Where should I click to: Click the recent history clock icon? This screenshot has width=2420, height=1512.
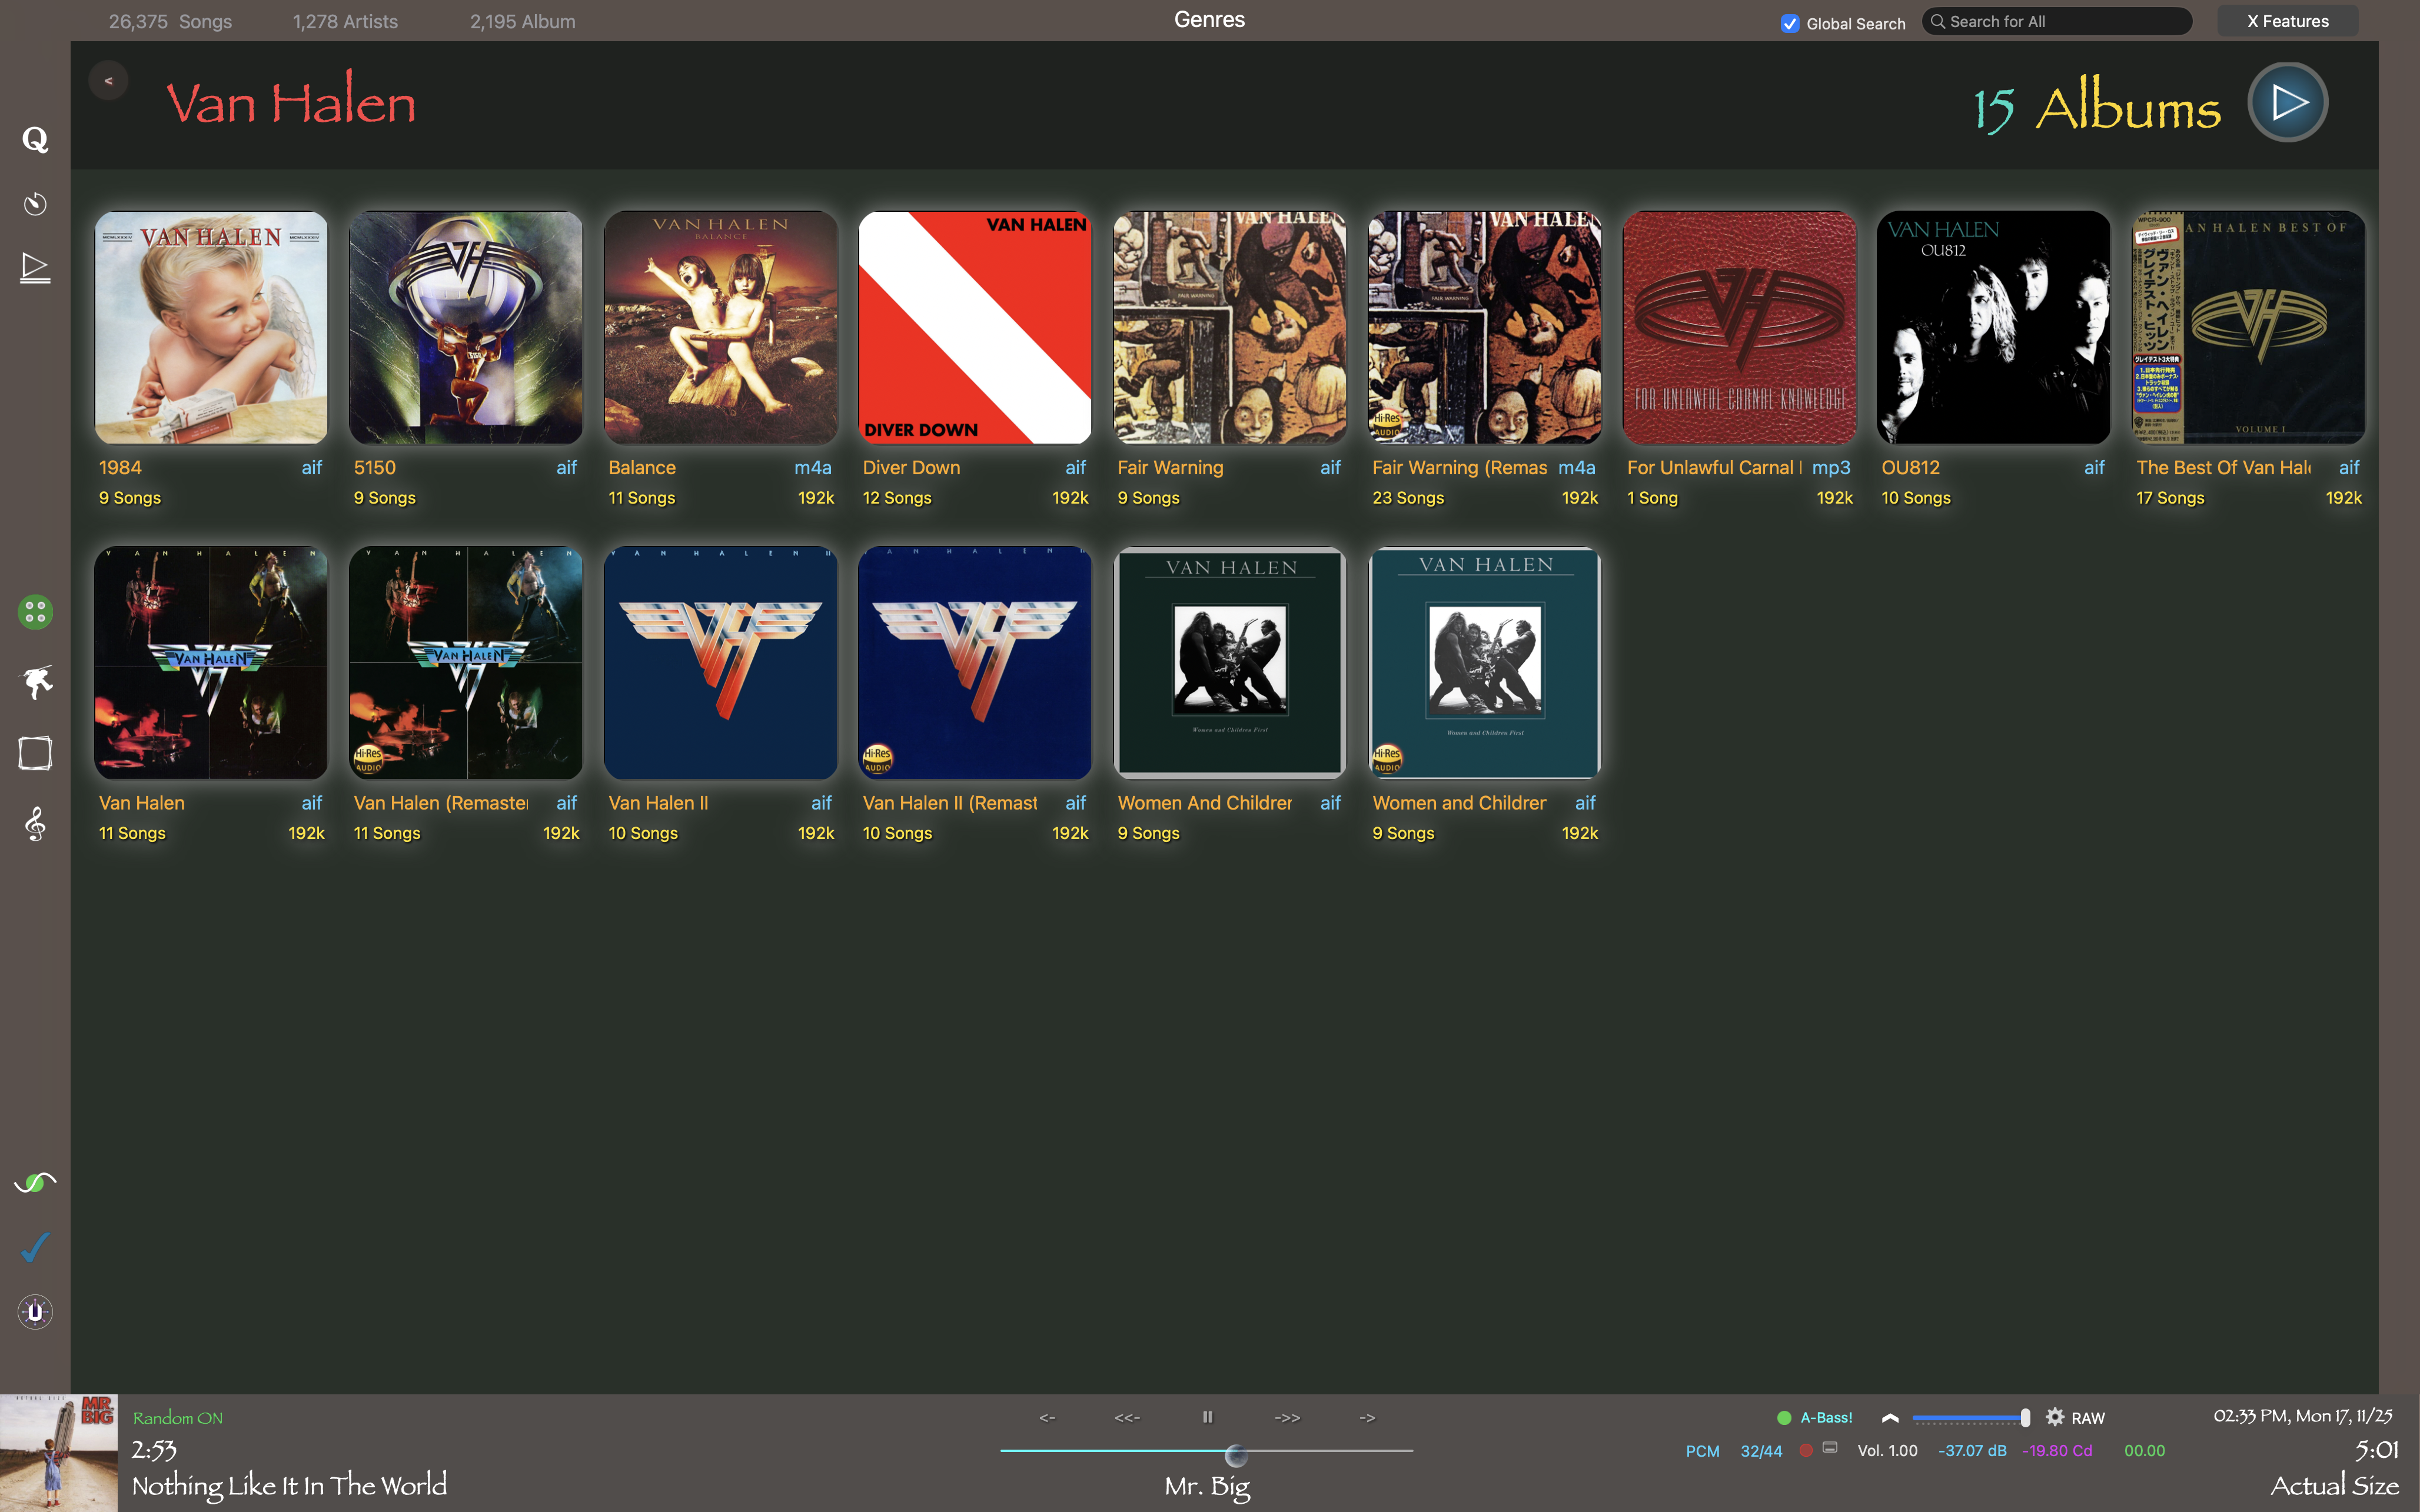pos(35,204)
